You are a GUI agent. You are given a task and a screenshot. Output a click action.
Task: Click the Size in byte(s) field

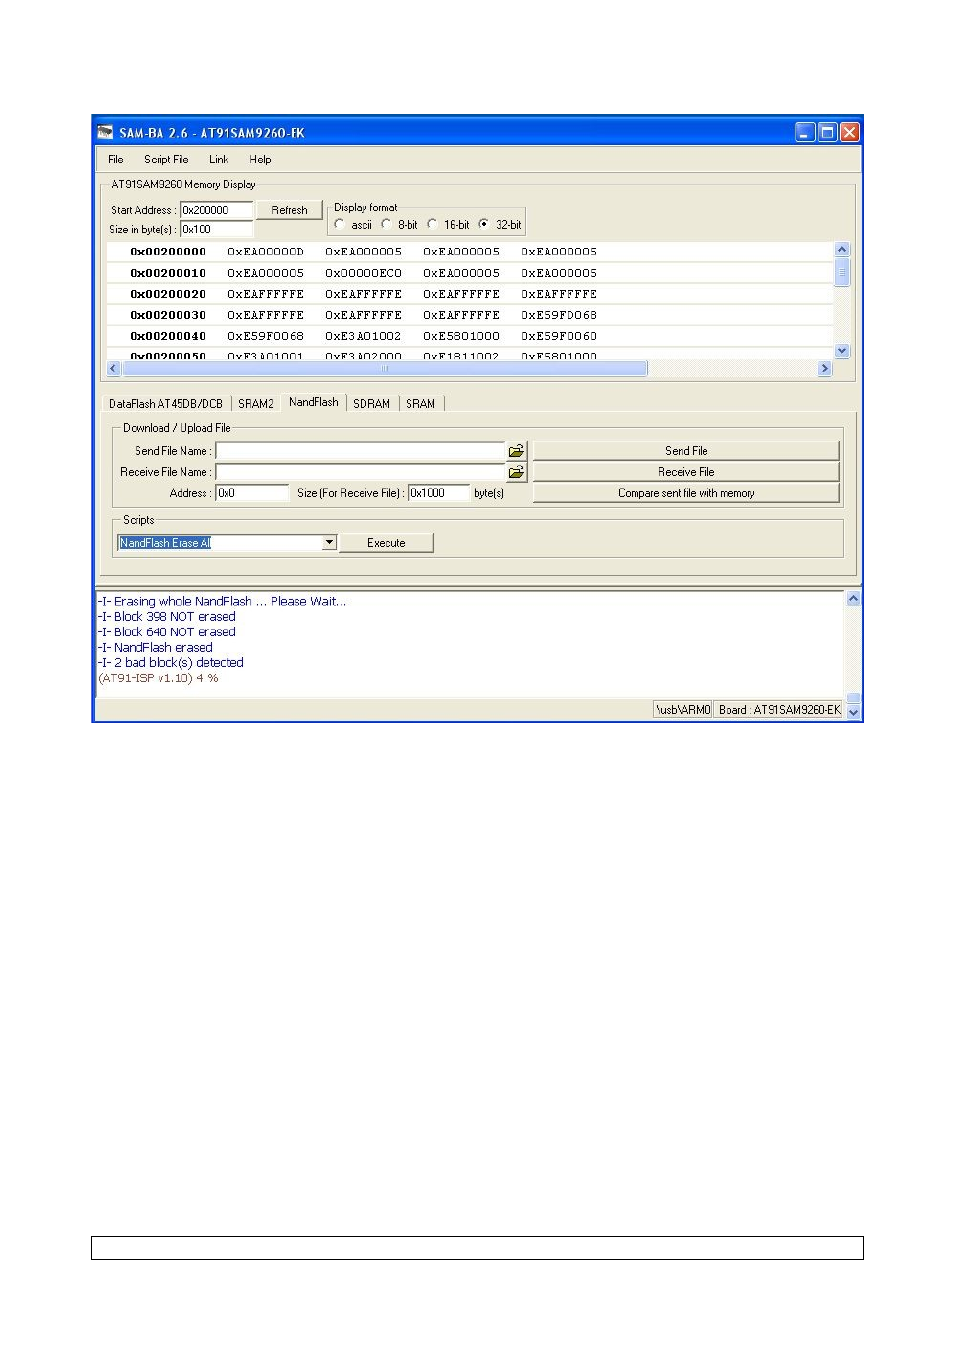pyautogui.click(x=216, y=229)
